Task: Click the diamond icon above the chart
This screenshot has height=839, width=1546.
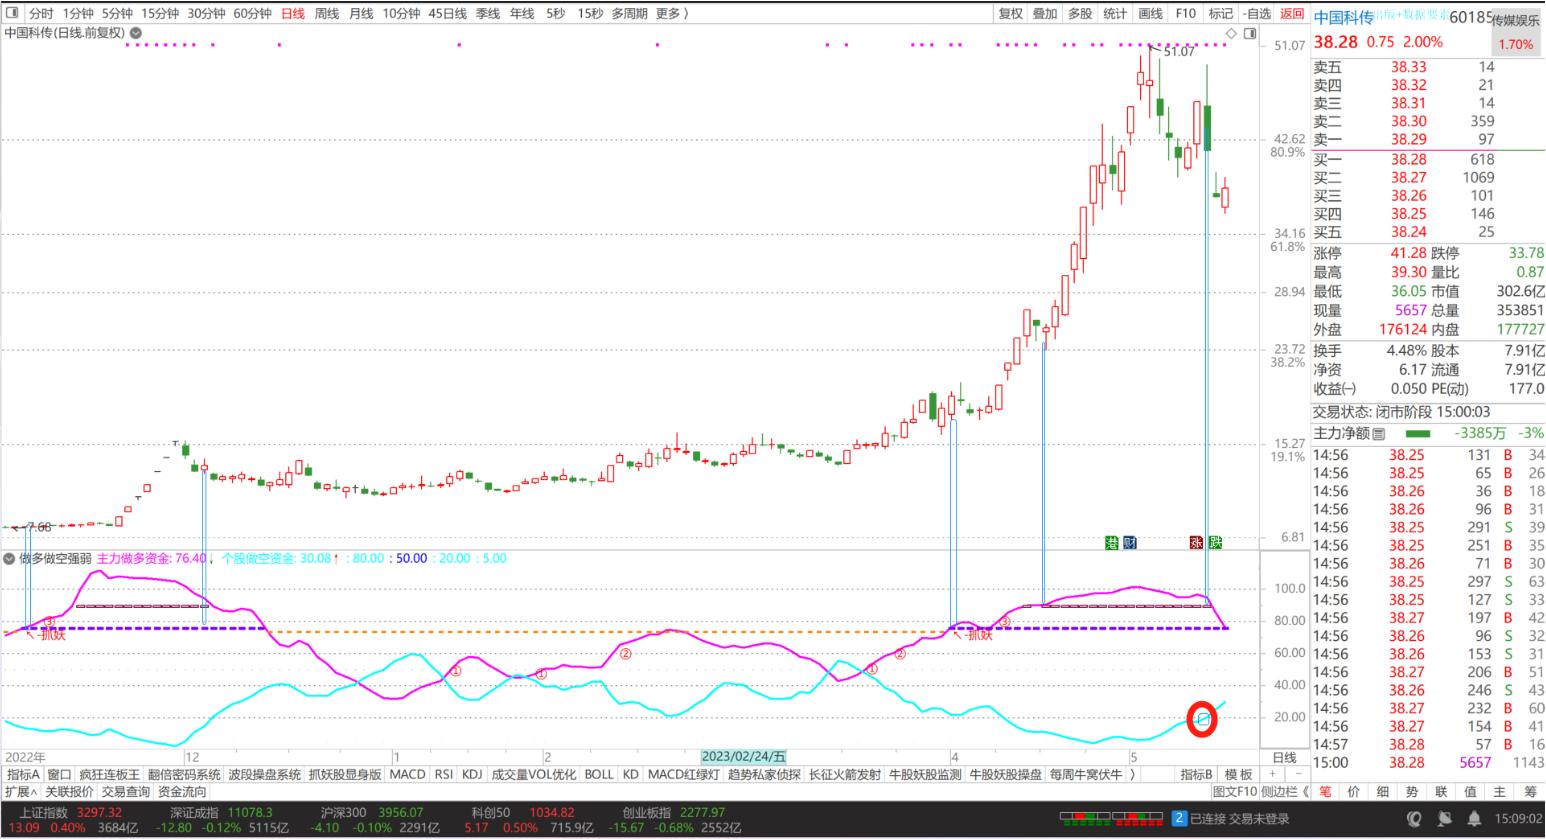Action: pyautogui.click(x=1231, y=33)
